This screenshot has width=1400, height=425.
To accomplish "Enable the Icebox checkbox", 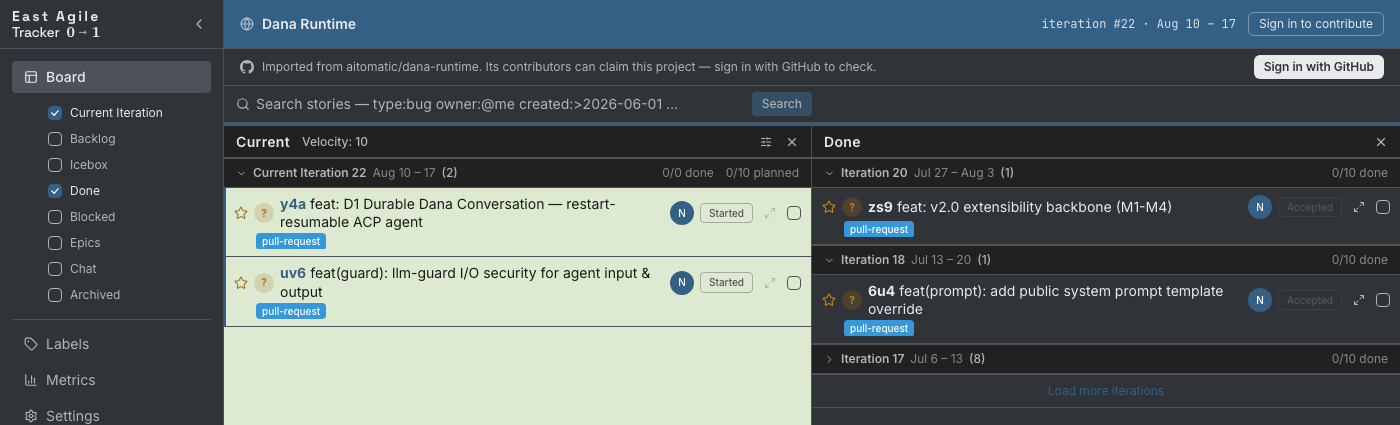I will pos(55,165).
